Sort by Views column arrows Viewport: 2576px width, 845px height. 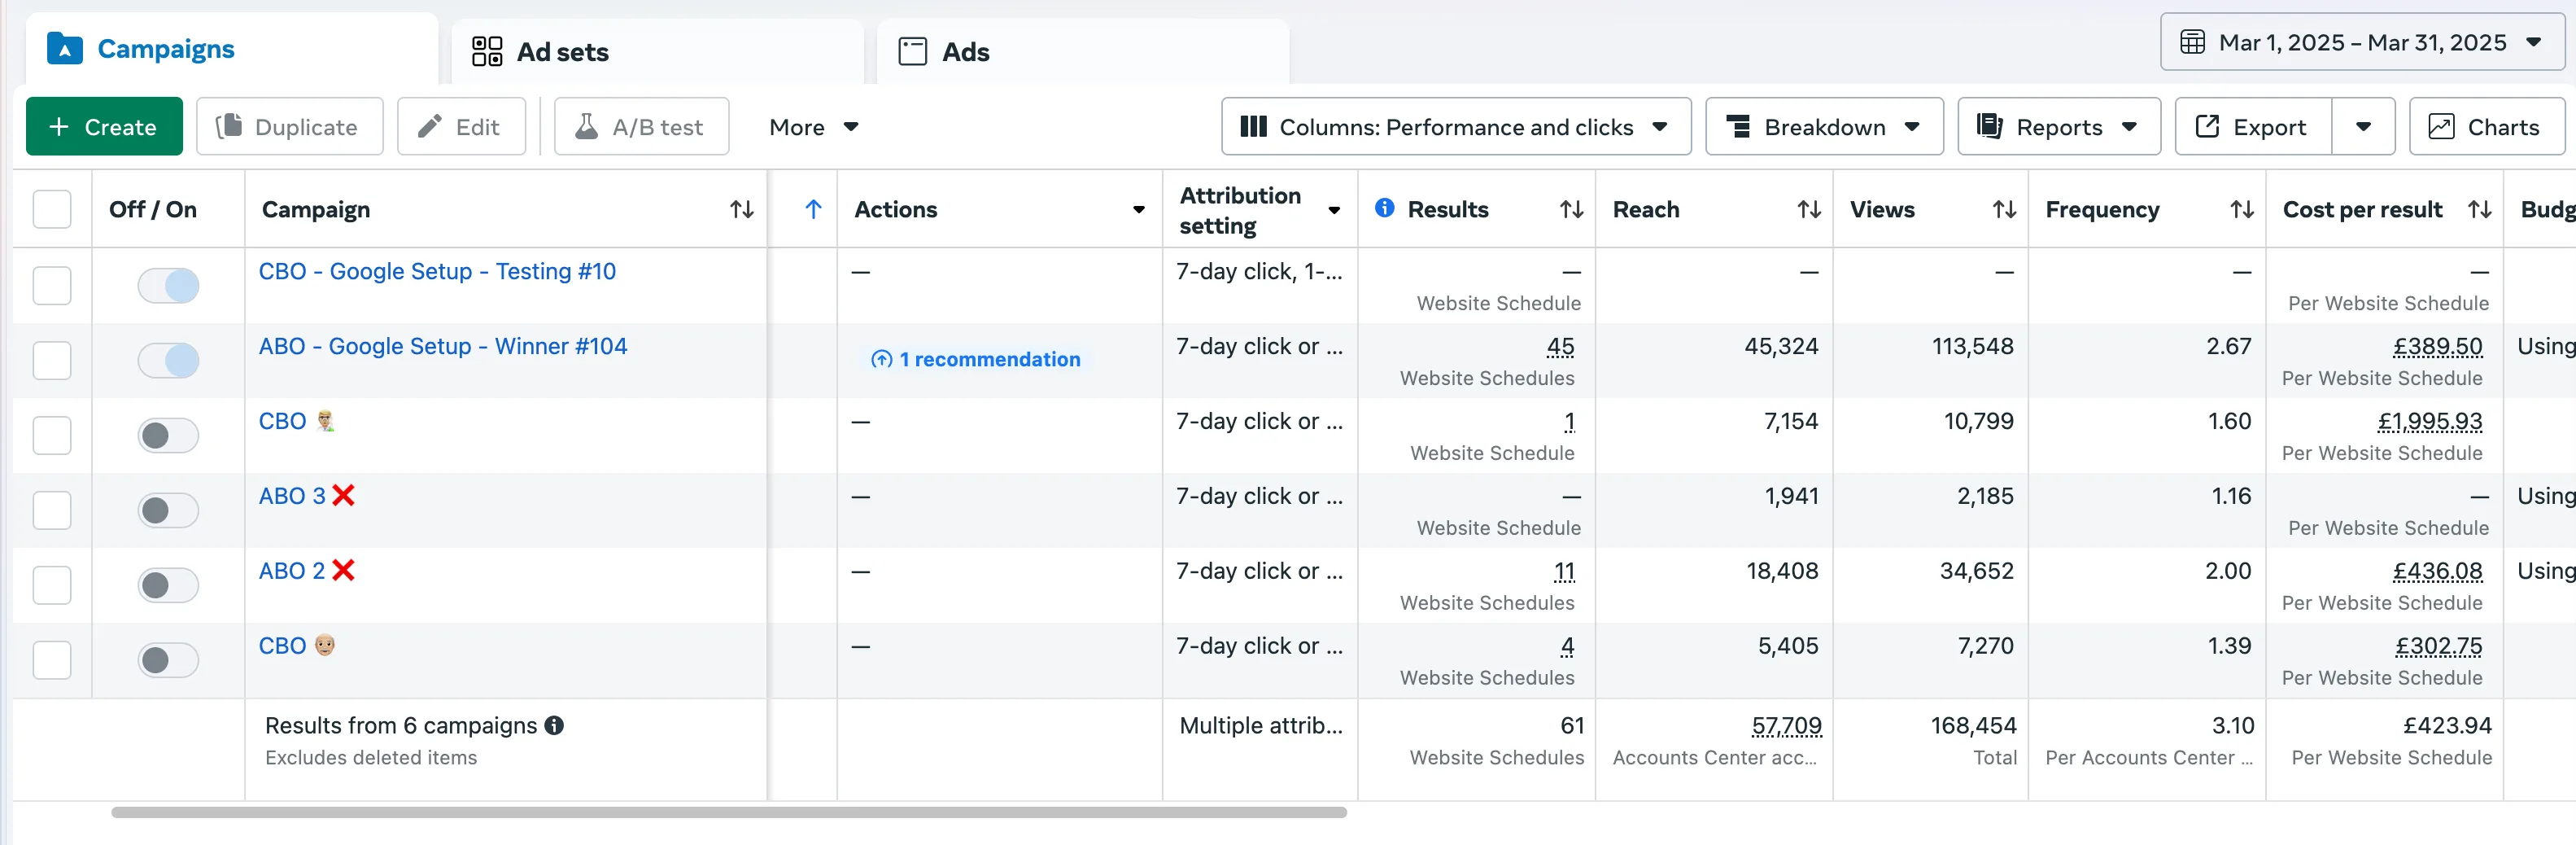click(2004, 210)
